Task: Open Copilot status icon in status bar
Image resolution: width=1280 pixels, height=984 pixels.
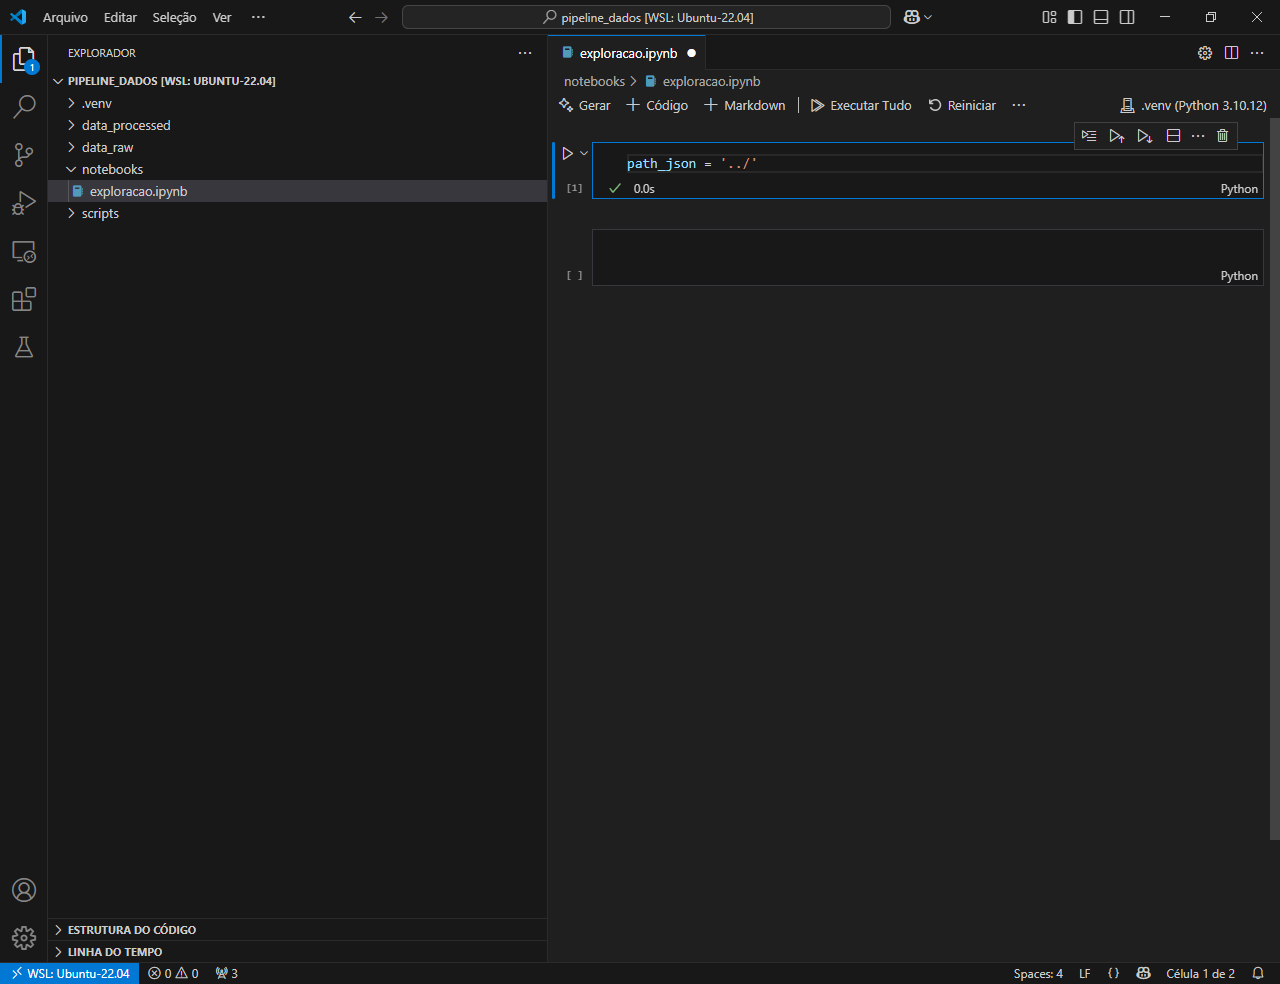Action: [x=1143, y=973]
